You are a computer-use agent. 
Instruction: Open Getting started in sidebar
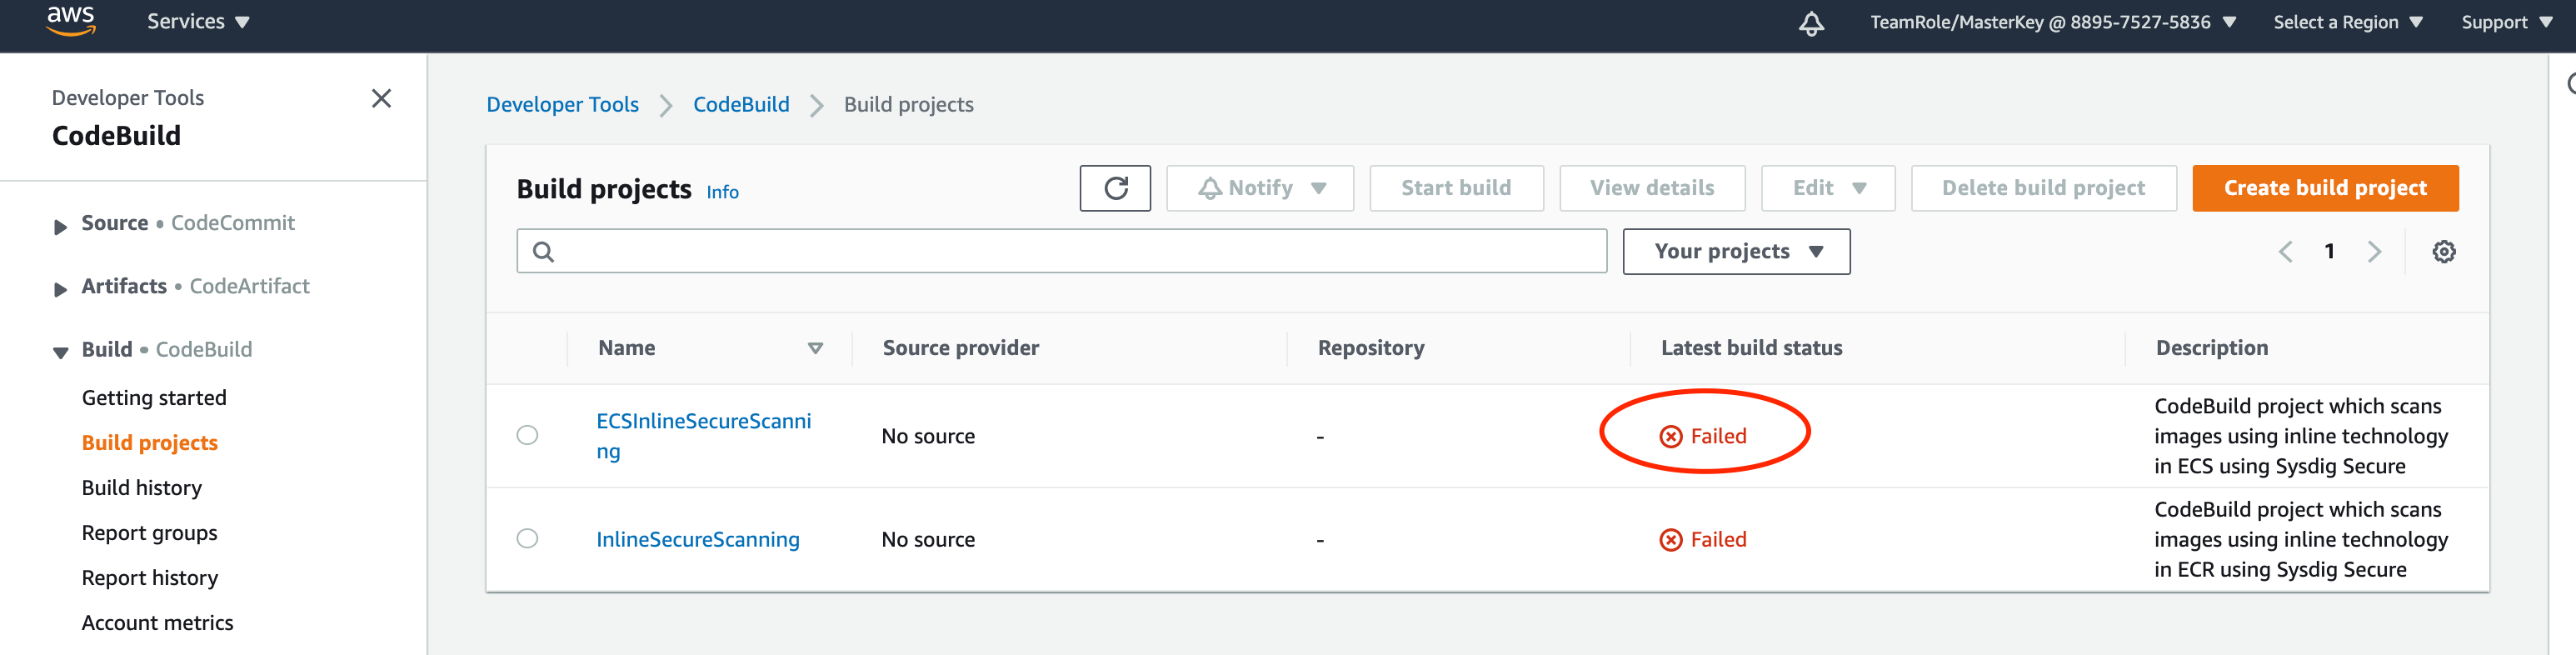coord(154,398)
